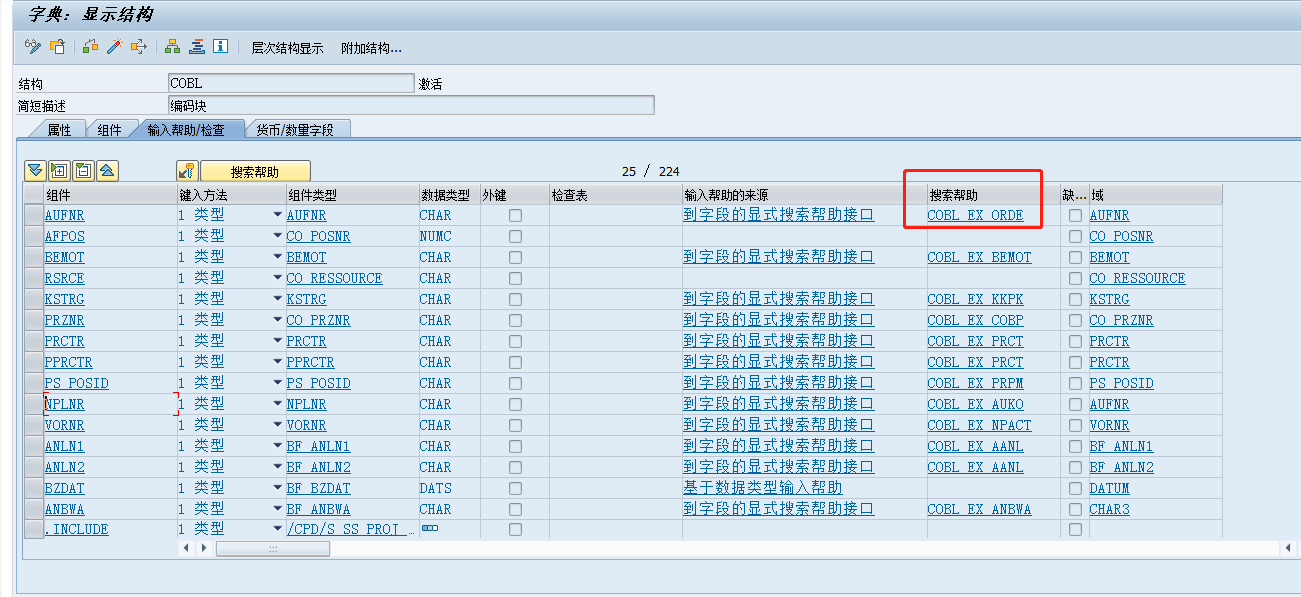Viewport: 1301px width, 597px height.
Task: Click the information icon in the toolbar
Action: (222, 47)
